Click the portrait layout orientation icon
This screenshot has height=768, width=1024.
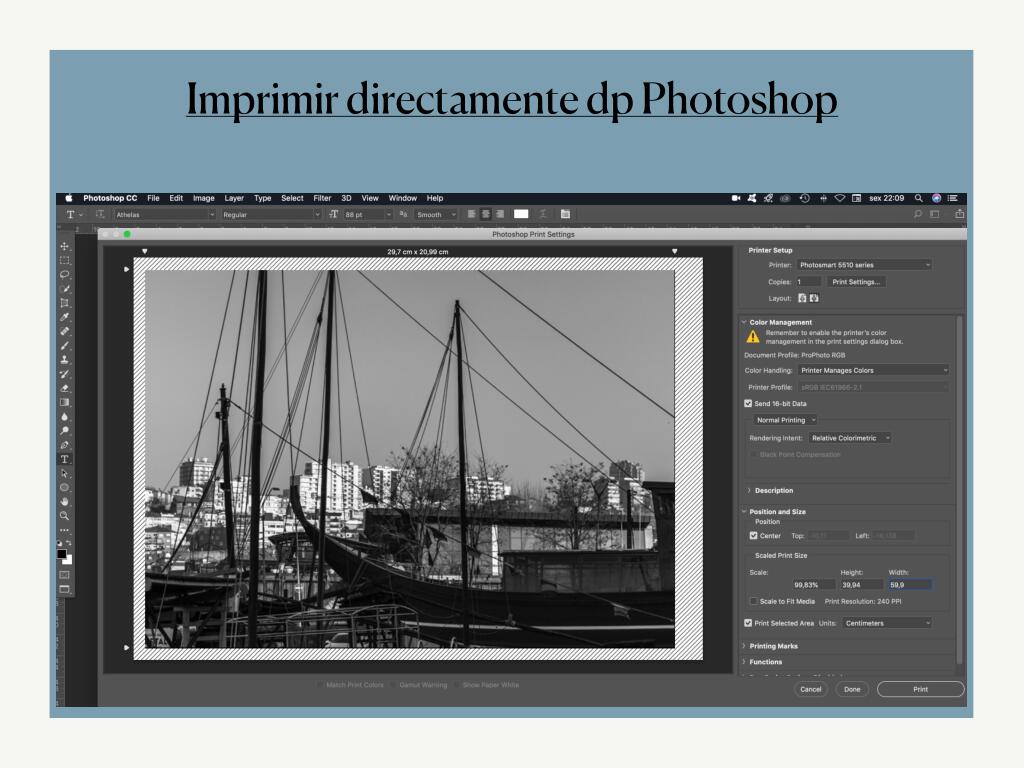coord(802,298)
